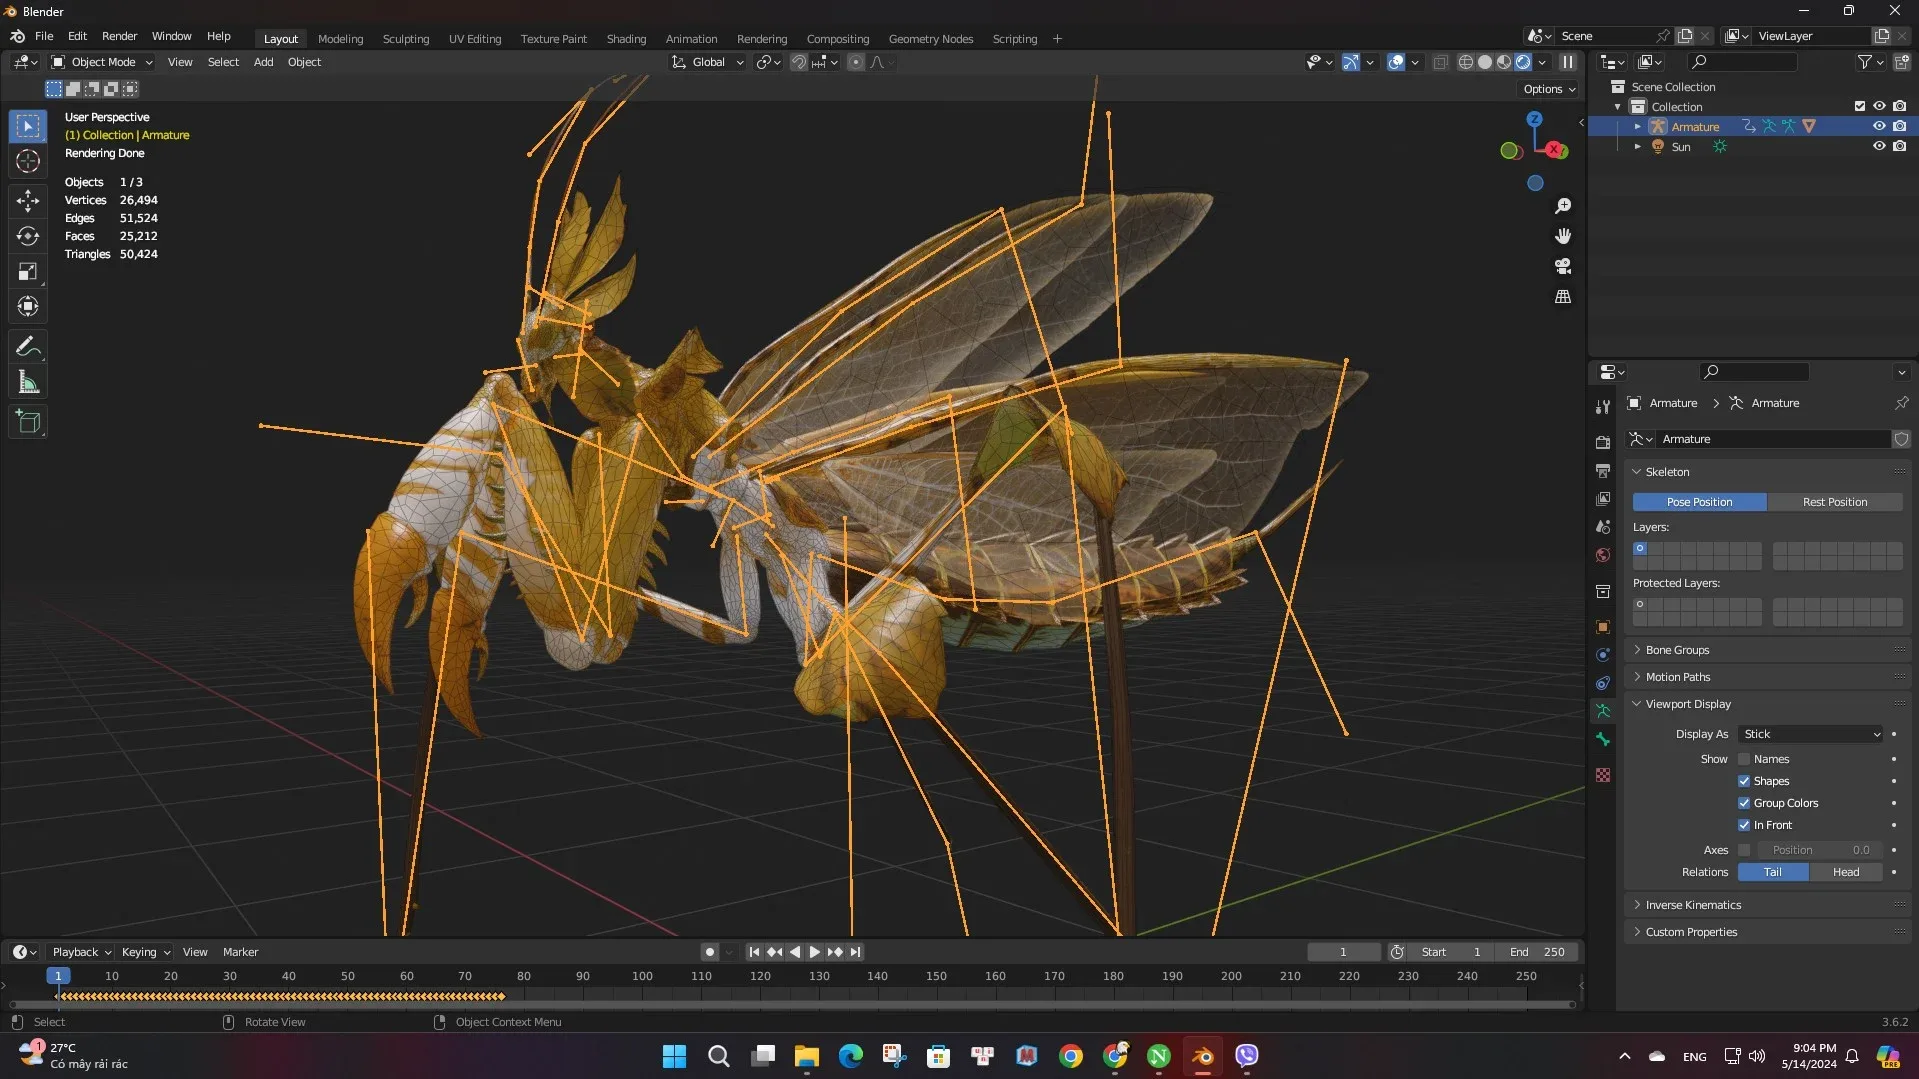Hide the Sun object in viewport
Image resolution: width=1919 pixels, height=1079 pixels.
pos(1879,146)
